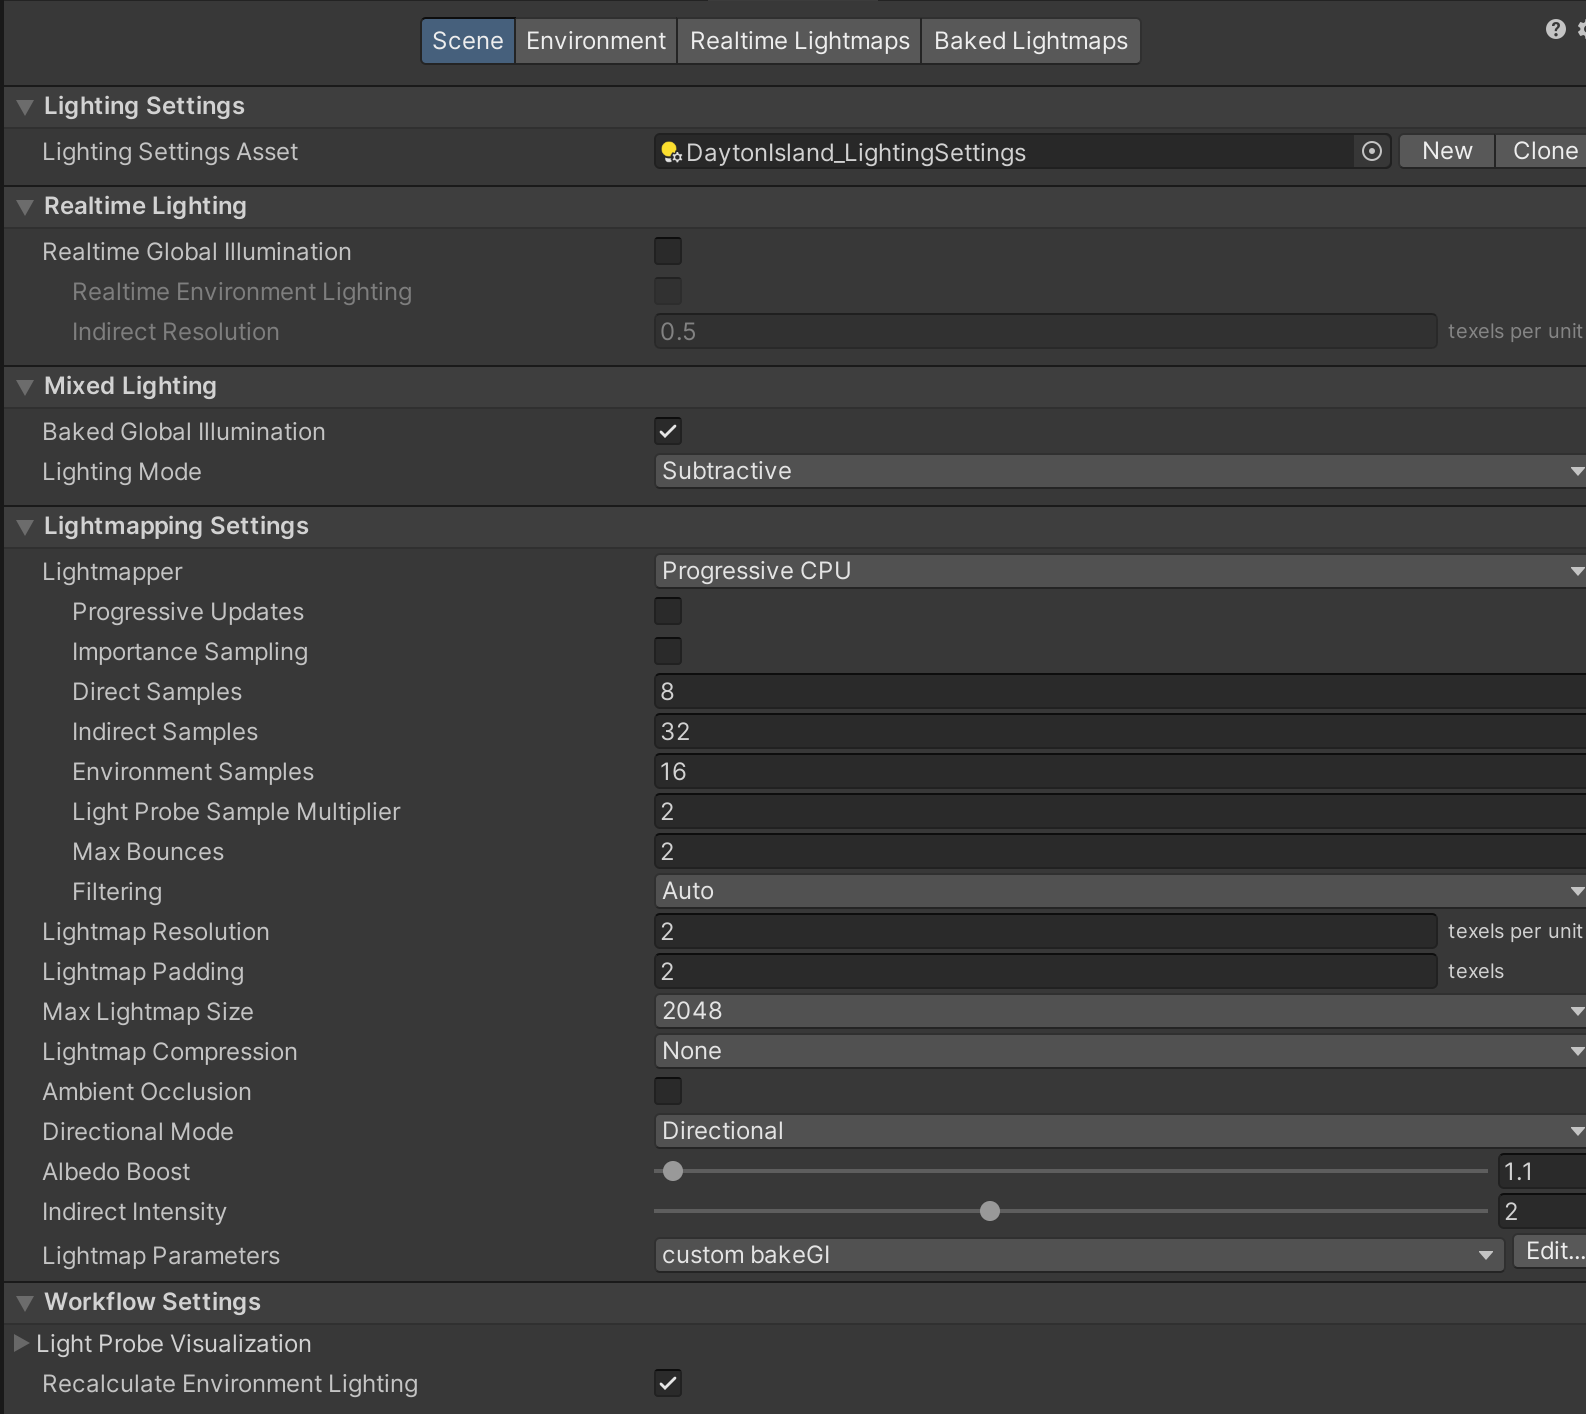Click the help question mark icon

[1555, 29]
